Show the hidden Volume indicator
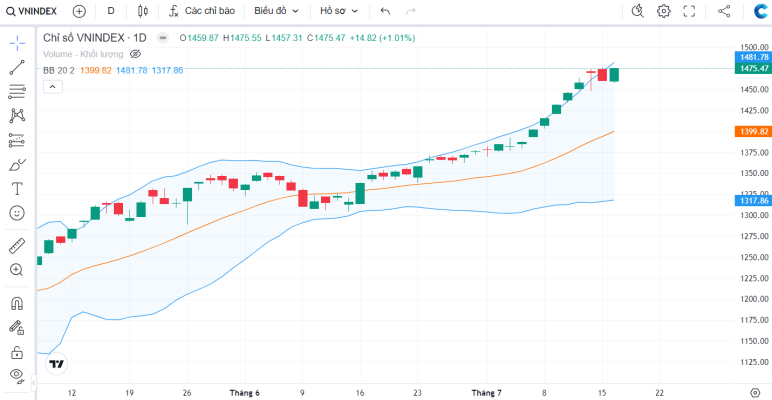Screen dimensions: 772x400 tap(135, 54)
